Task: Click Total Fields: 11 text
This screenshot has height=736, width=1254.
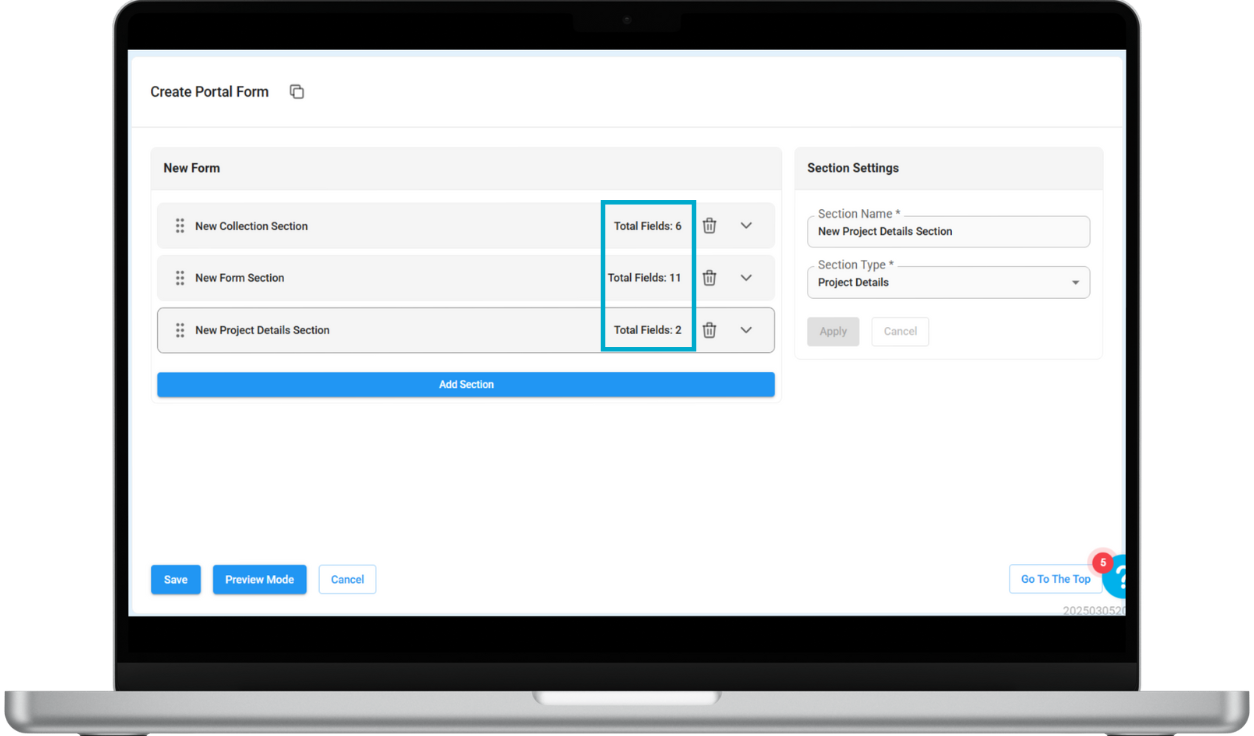Action: pyautogui.click(x=645, y=278)
